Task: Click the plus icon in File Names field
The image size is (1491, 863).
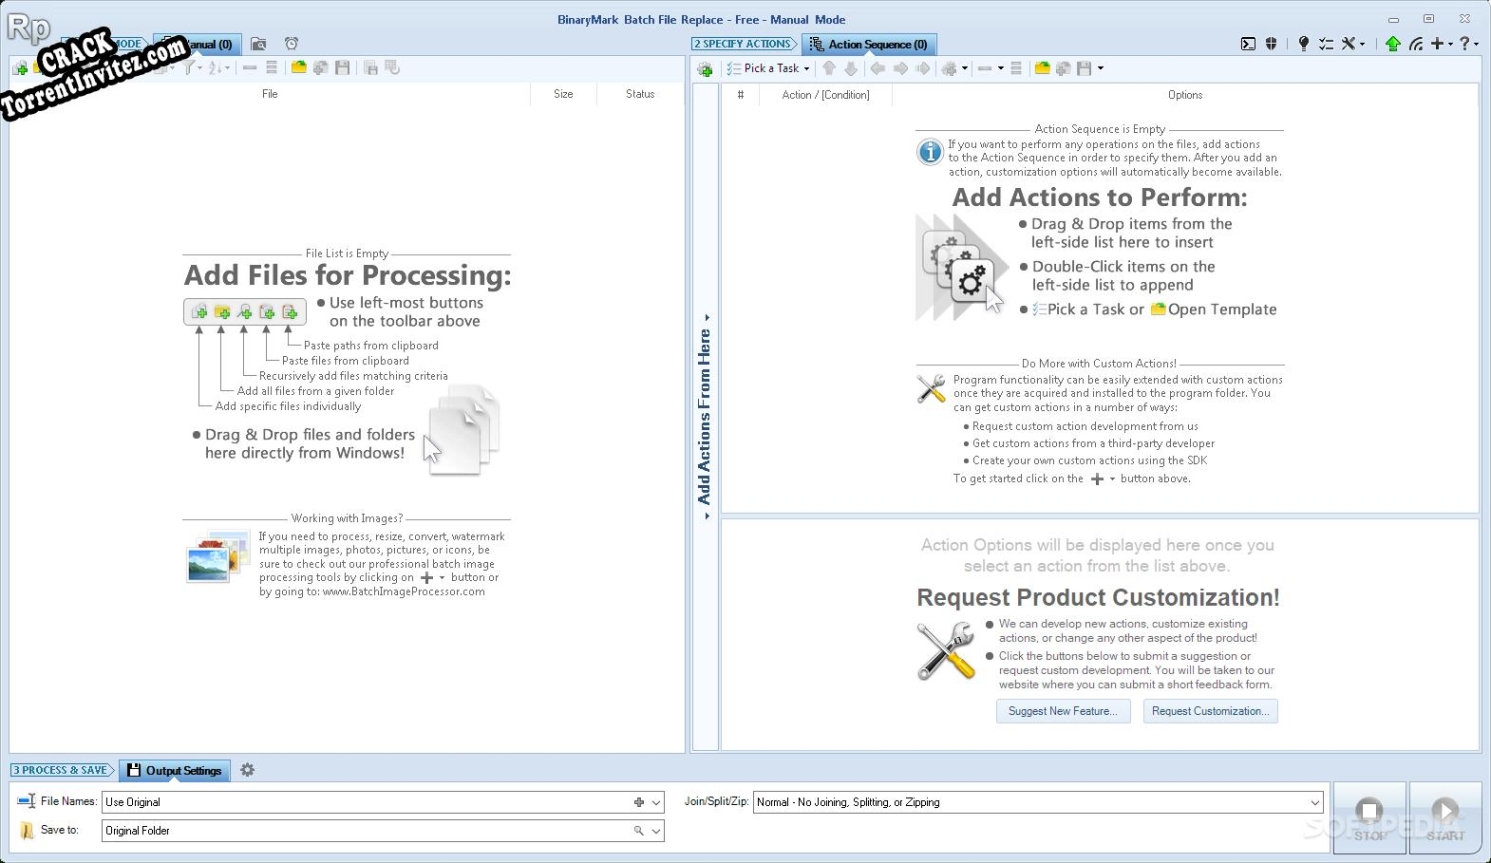Action: pos(639,802)
